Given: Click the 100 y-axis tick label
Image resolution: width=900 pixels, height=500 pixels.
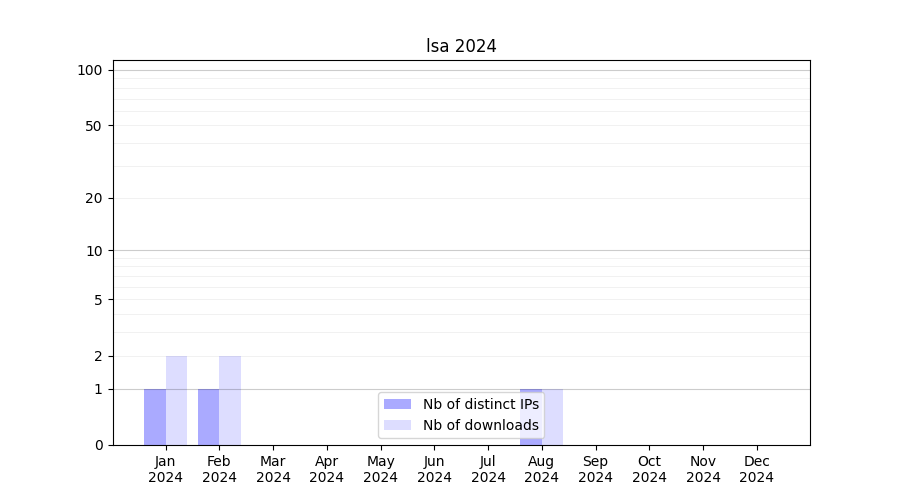Looking at the screenshot, I should click(x=90, y=70).
